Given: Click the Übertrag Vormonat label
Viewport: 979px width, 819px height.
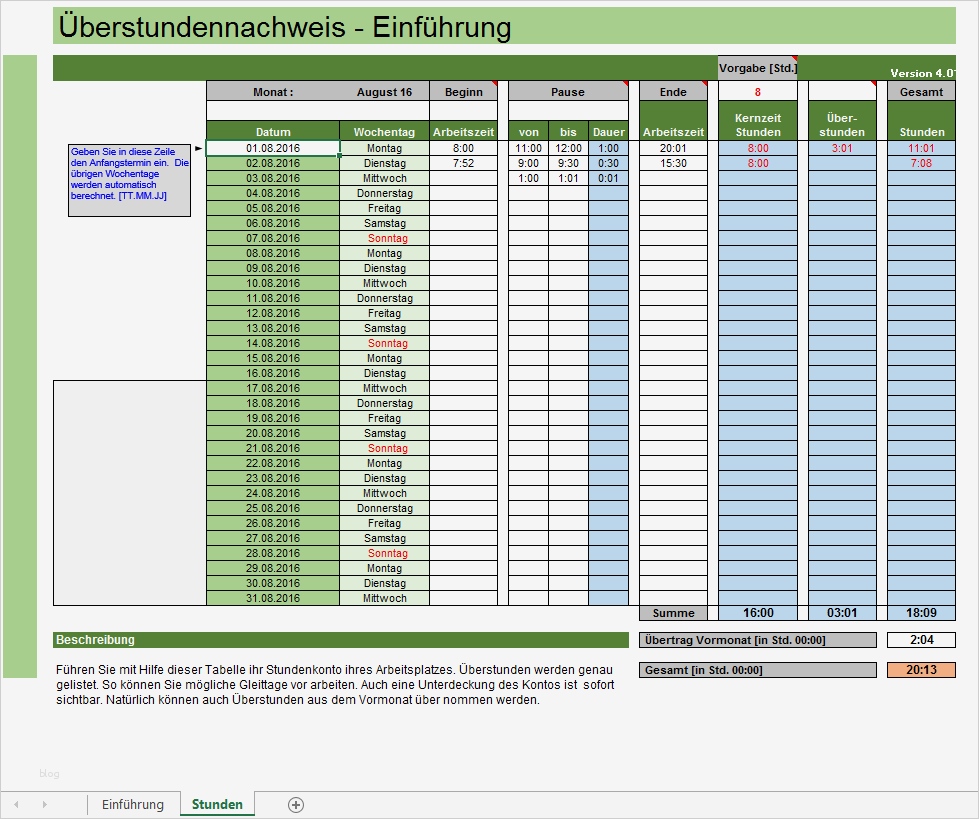Looking at the screenshot, I should pyautogui.click(x=758, y=640).
